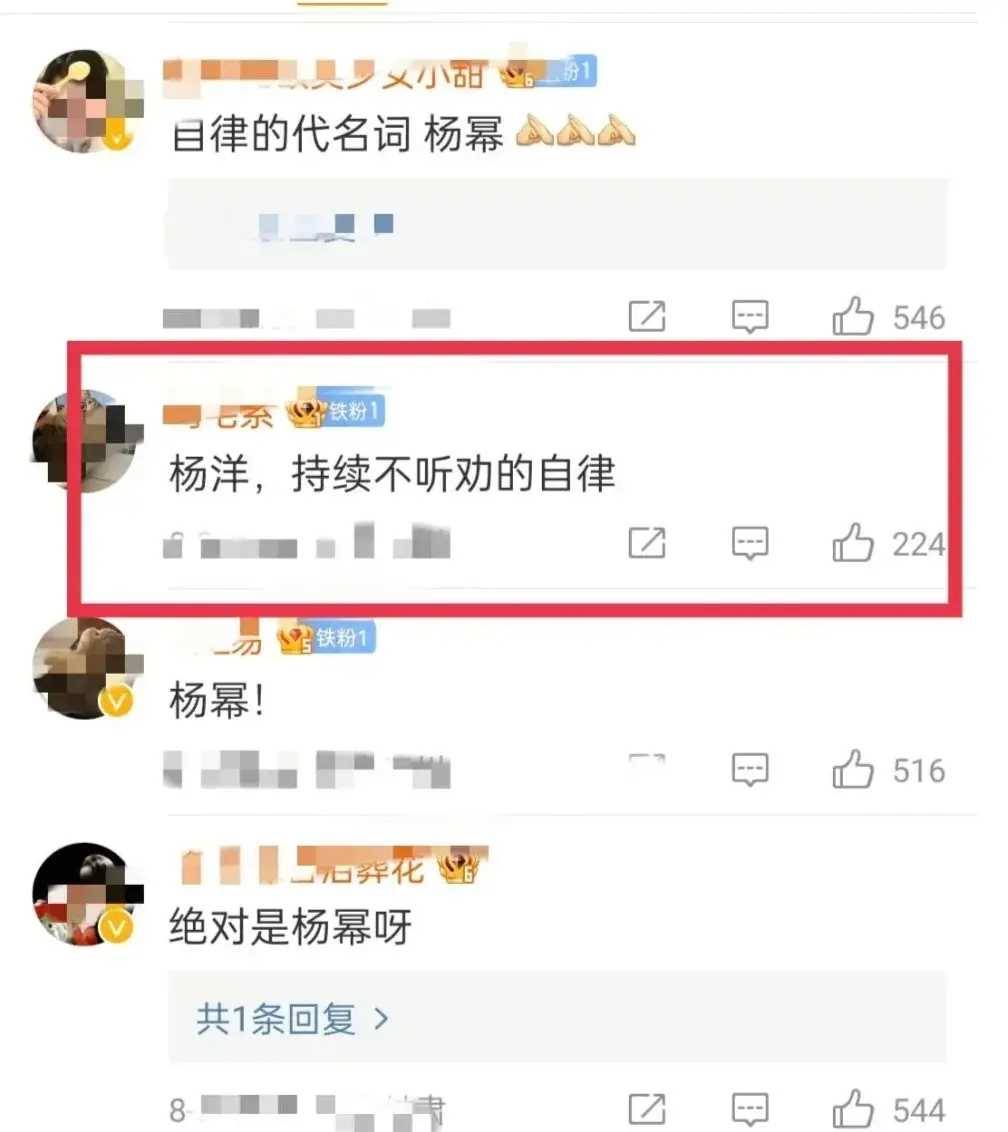Tap thumbs-up on the 杨幂! comment
This screenshot has height=1132, width=1008.
(x=853, y=769)
